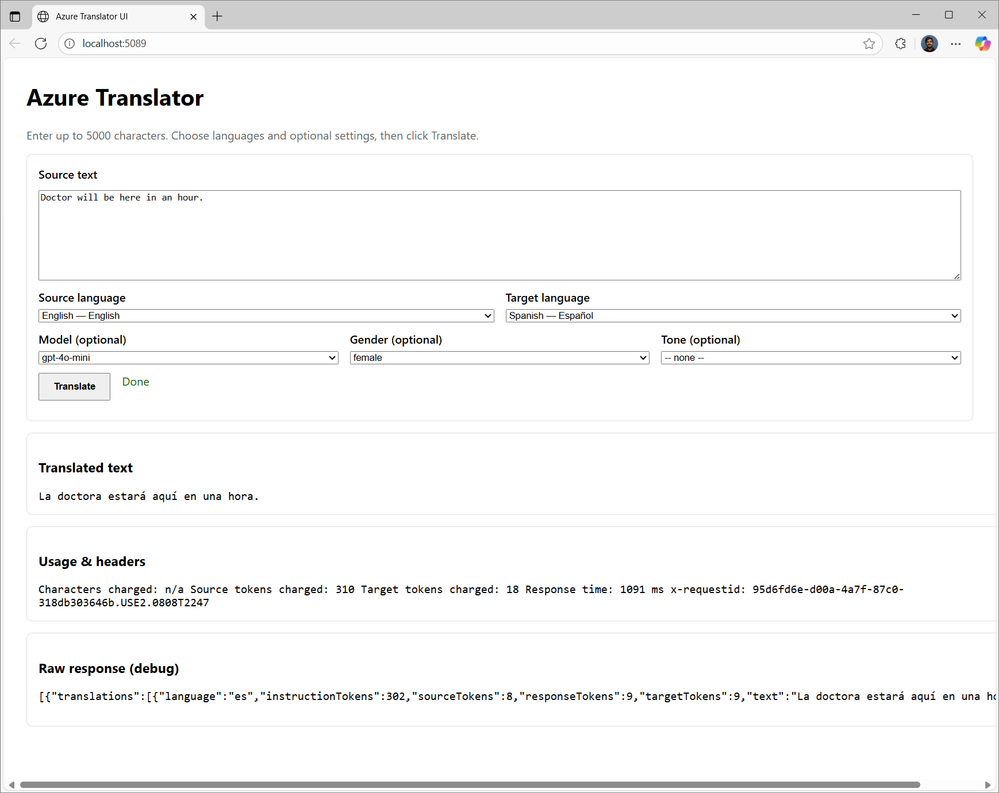This screenshot has width=999, height=793.
Task: Launch the Copilot sidebar icon
Action: pyautogui.click(x=982, y=43)
